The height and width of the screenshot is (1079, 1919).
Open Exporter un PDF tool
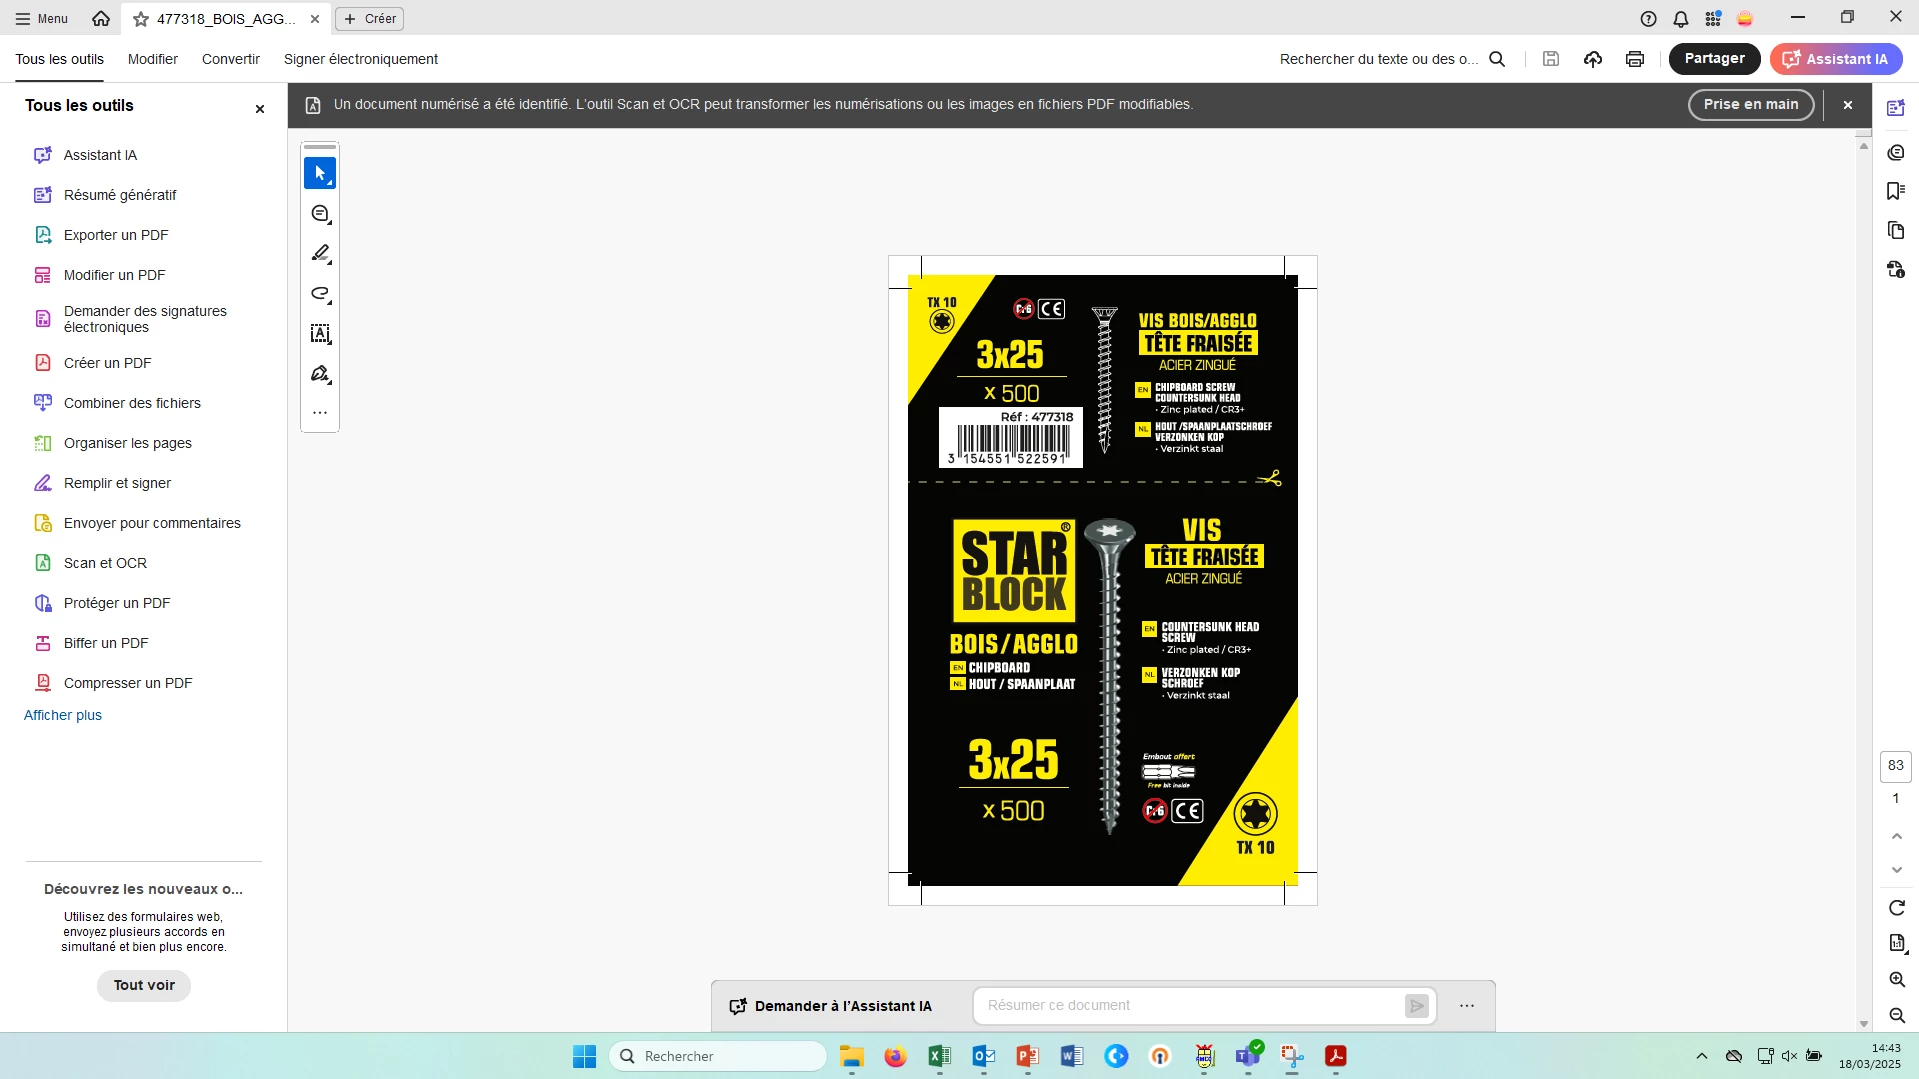116,235
